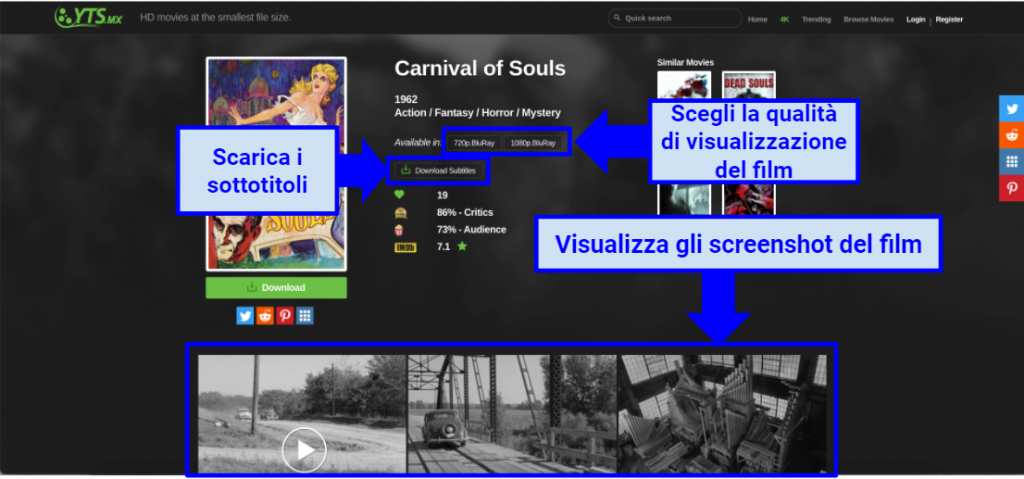Viewport: 1024px width, 479px height.
Task: Click the Login link
Action: (916, 20)
